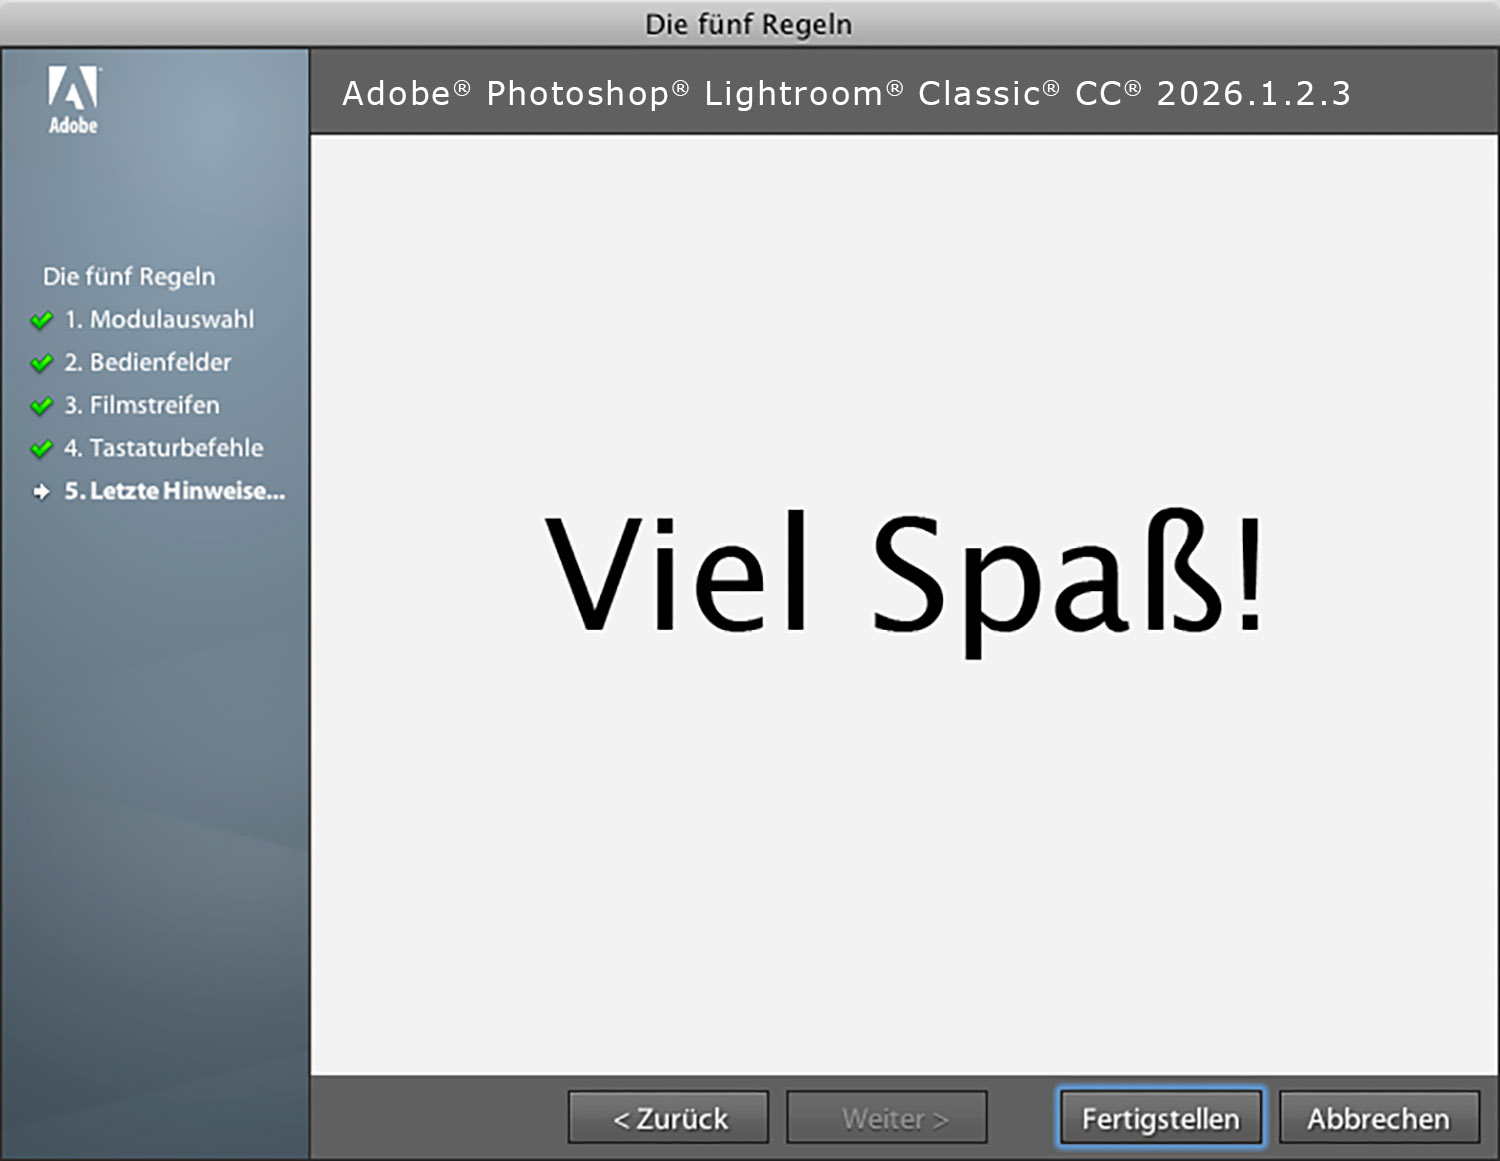Go back with the Zurück button

point(669,1118)
